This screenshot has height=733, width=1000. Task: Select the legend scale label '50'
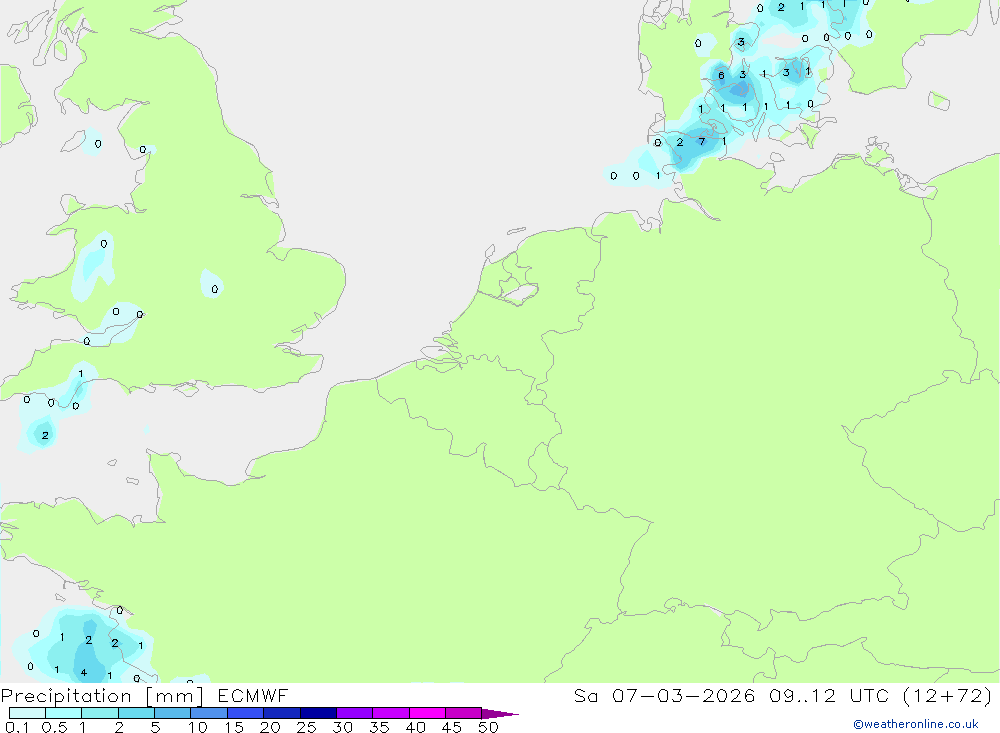[x=488, y=727]
